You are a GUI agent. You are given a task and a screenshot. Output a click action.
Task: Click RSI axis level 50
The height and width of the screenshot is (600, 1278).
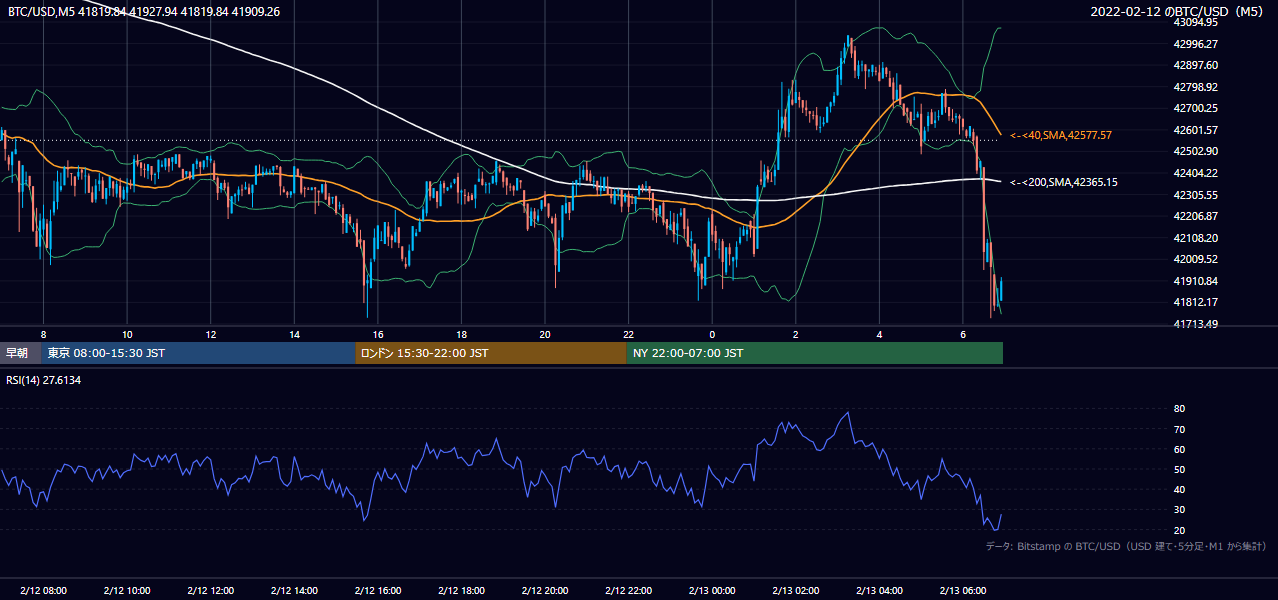1179,469
